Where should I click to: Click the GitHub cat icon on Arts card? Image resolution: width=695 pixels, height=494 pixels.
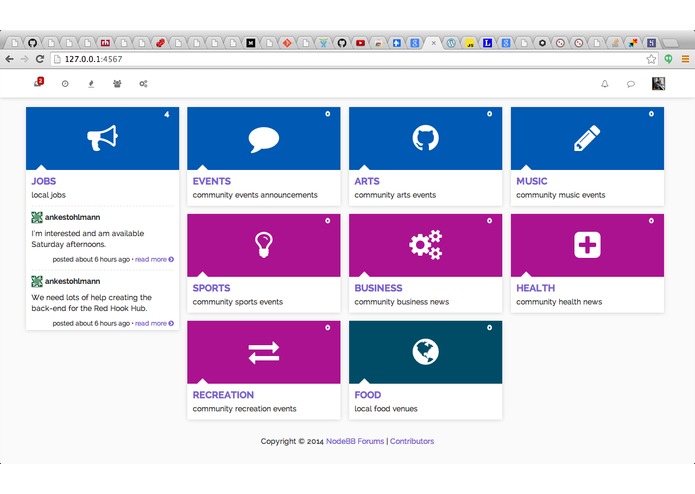pos(426,138)
